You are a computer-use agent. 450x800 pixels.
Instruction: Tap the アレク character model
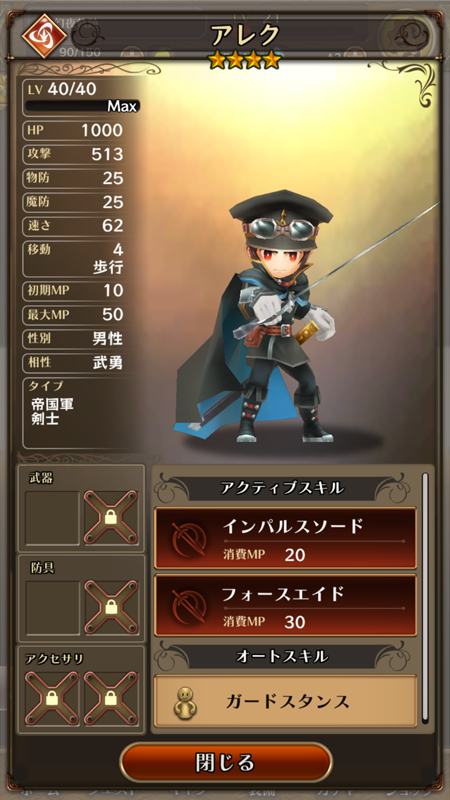(286, 316)
